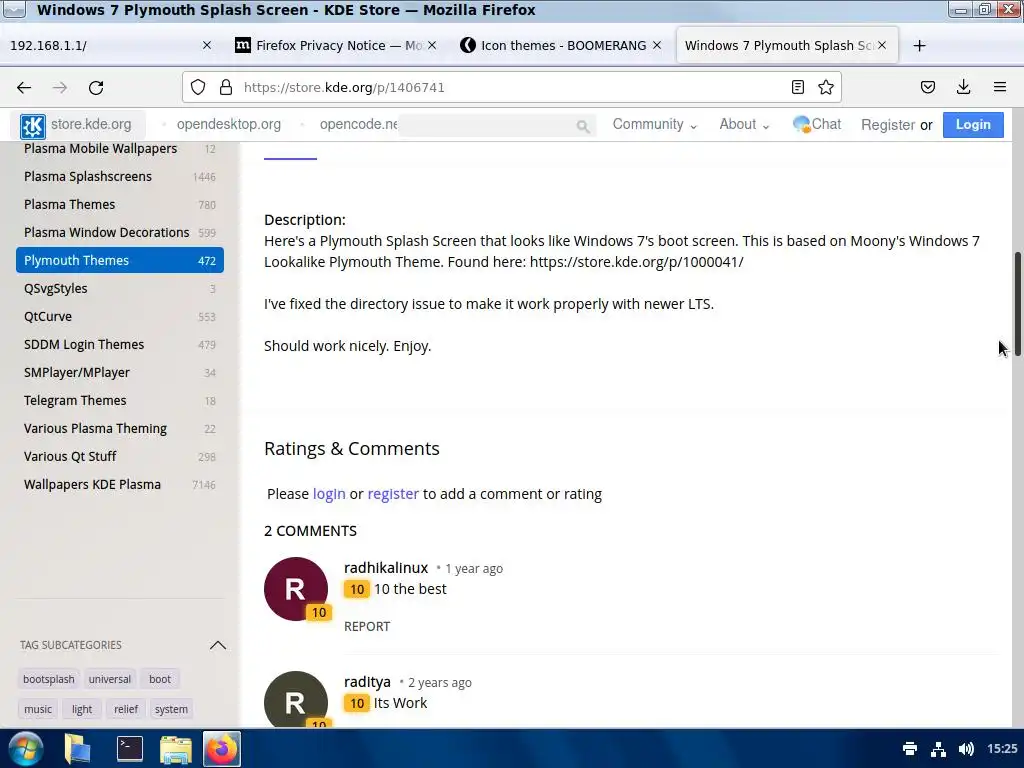The image size is (1024, 768).
Task: Open Chat from the store header
Action: click(817, 124)
